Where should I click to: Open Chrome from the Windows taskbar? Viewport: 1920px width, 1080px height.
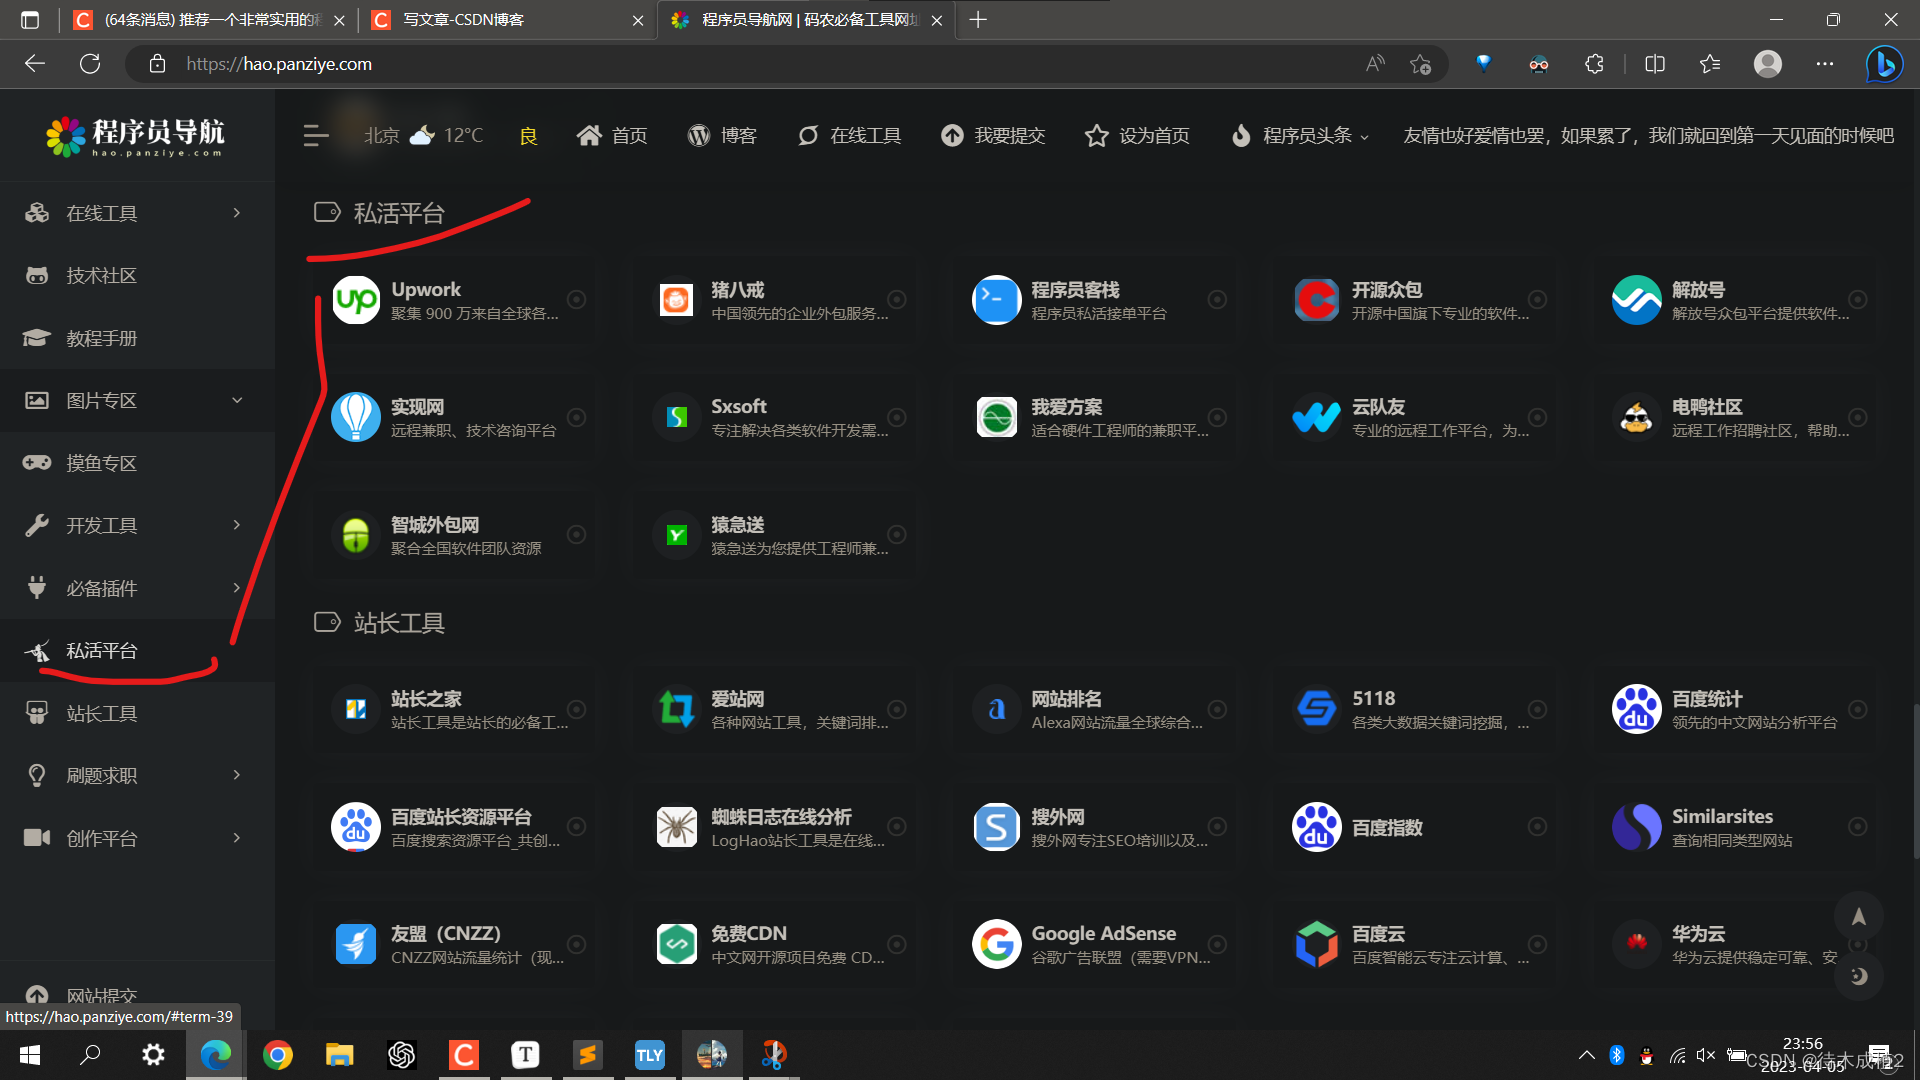tap(278, 1055)
